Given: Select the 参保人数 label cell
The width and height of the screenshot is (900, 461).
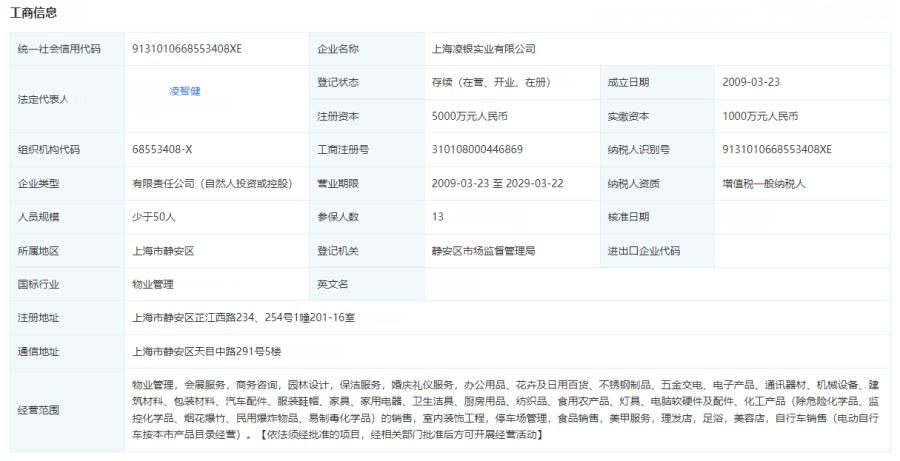Looking at the screenshot, I should (367, 217).
